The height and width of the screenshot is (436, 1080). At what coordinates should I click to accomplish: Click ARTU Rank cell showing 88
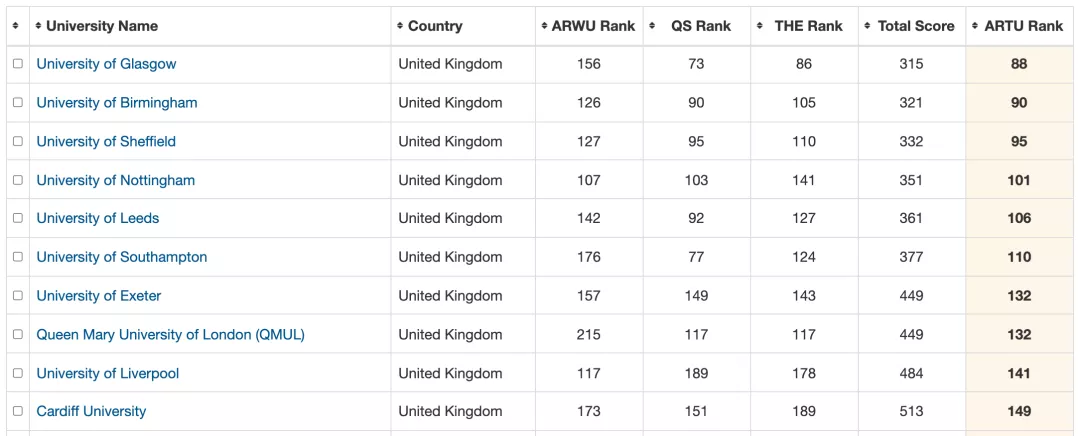(1019, 64)
